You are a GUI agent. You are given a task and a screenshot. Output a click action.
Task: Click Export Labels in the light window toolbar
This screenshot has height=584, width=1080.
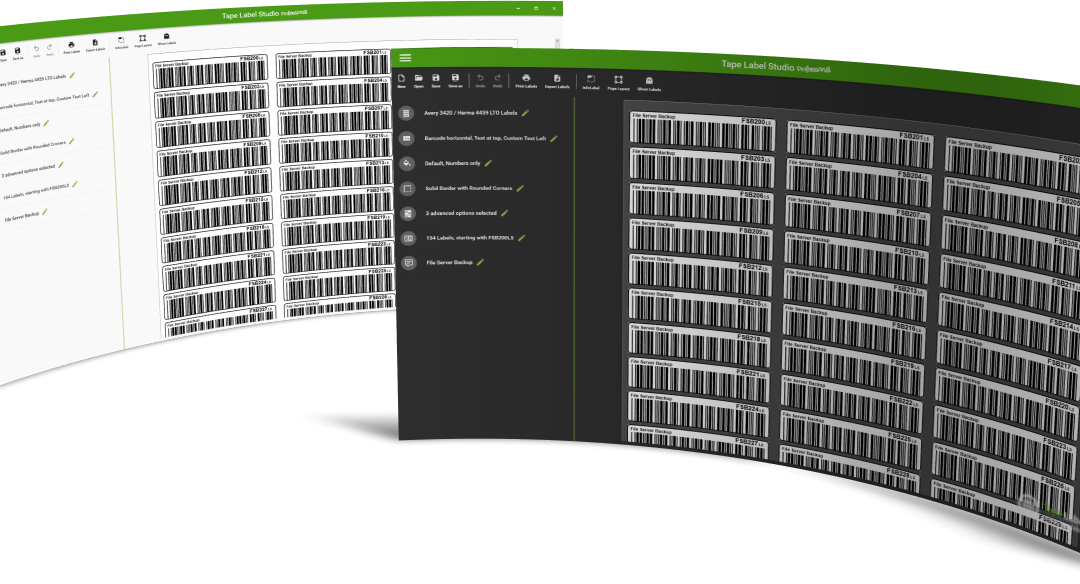pyautogui.click(x=95, y=45)
